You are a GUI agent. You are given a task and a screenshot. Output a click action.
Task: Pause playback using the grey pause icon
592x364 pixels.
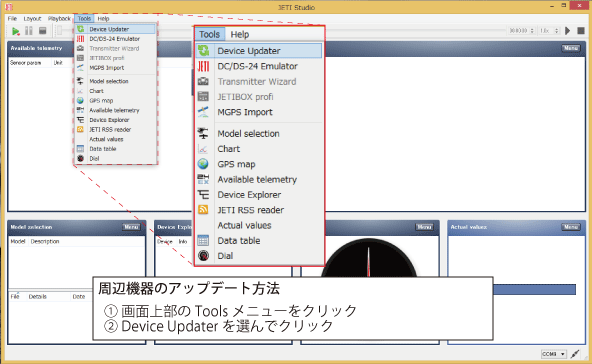tap(29, 31)
